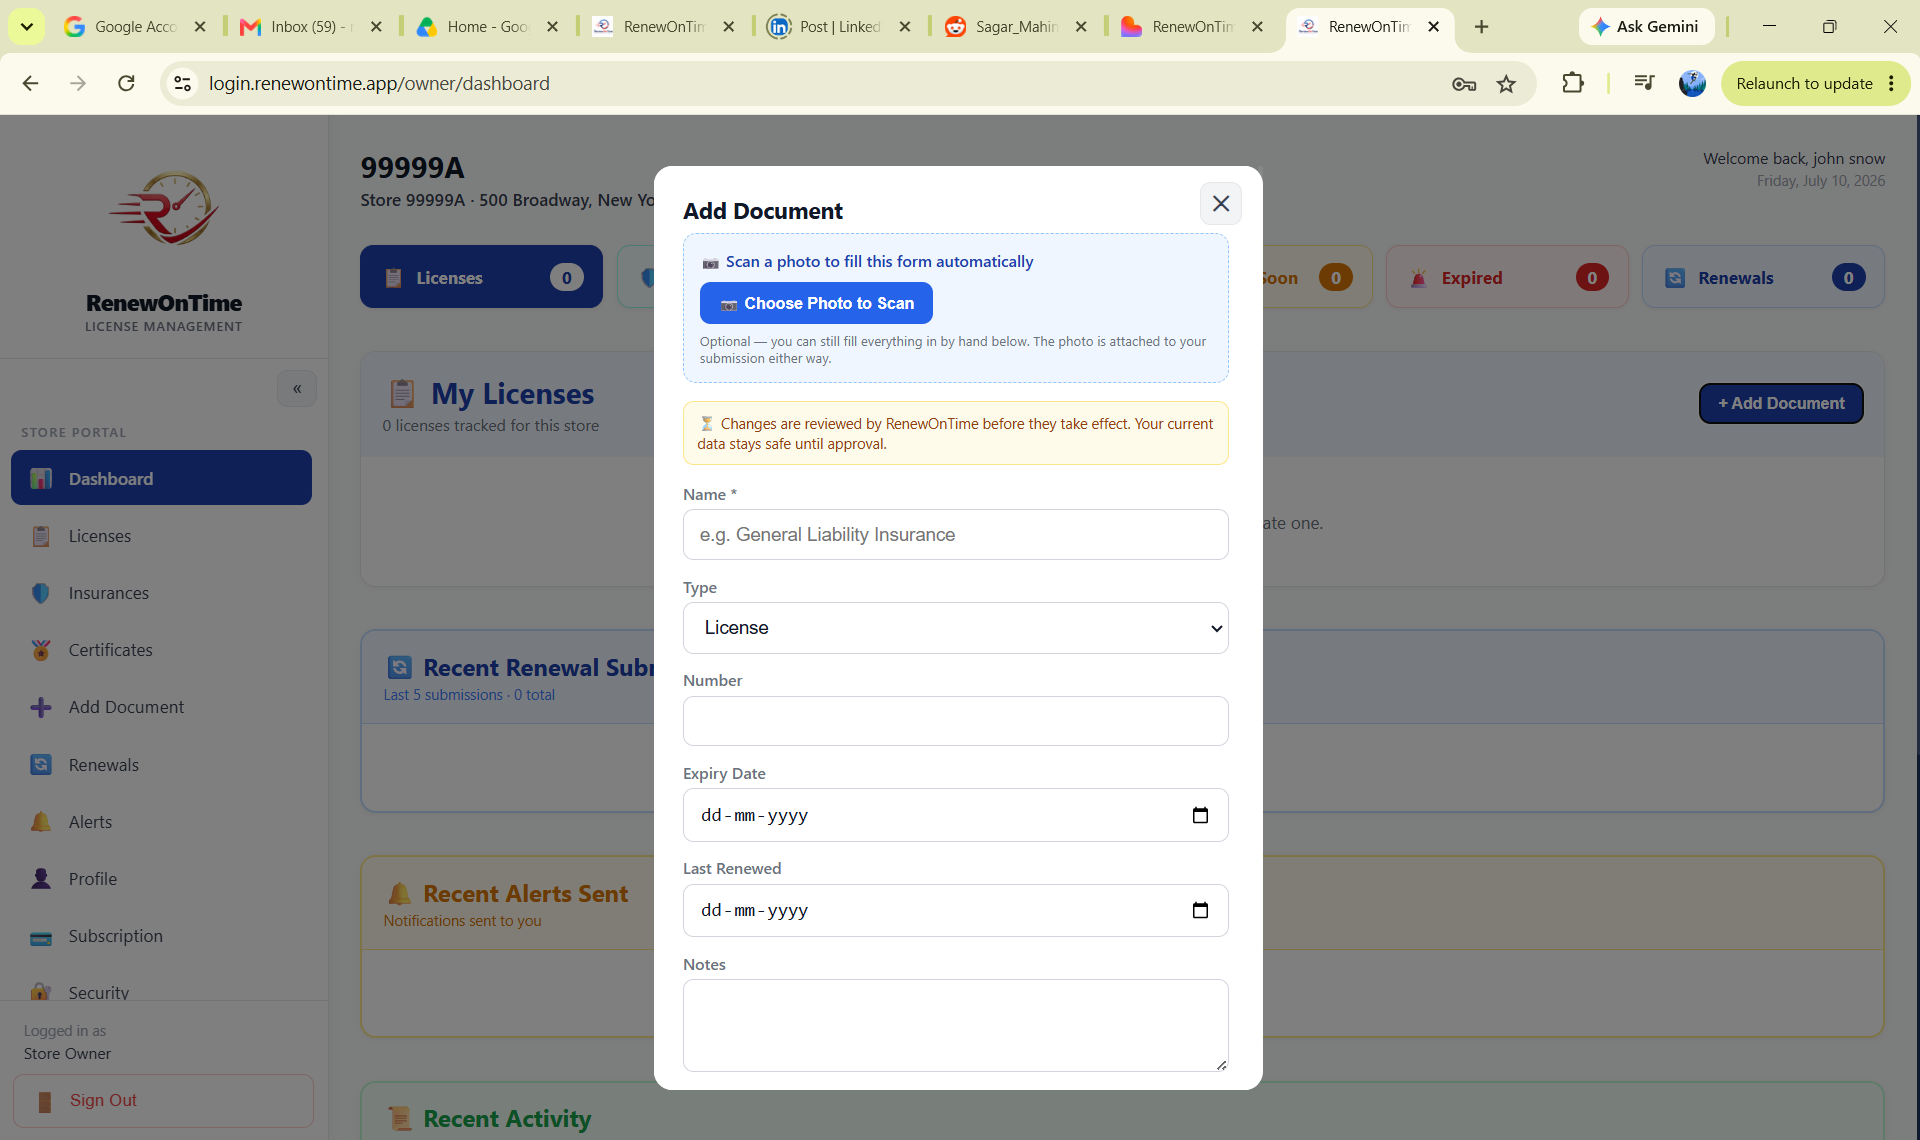Click the Security lock icon in sidebar
The image size is (1920, 1140).
(x=41, y=991)
